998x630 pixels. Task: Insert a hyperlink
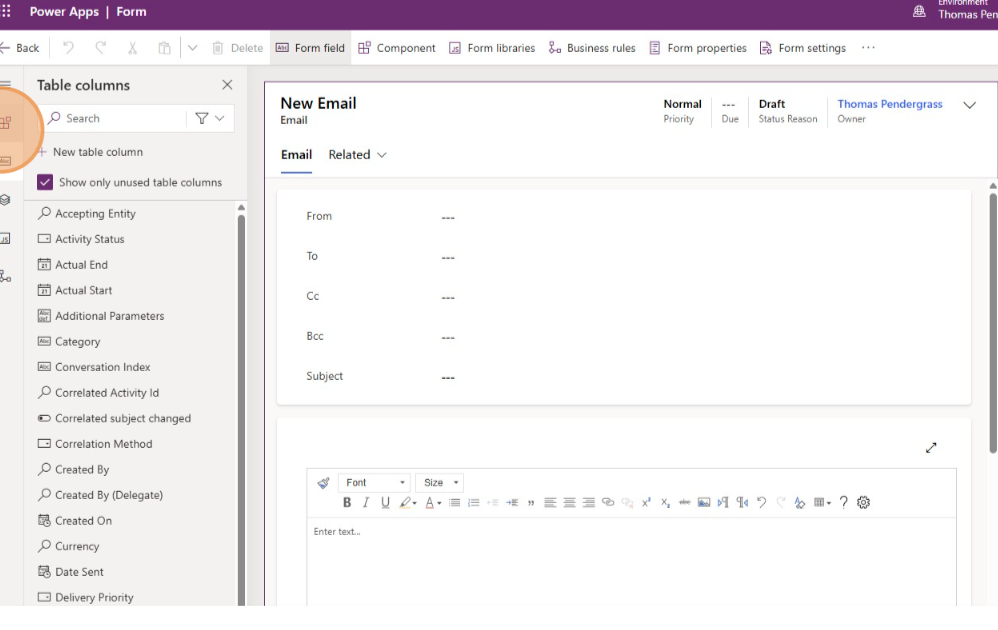(608, 502)
